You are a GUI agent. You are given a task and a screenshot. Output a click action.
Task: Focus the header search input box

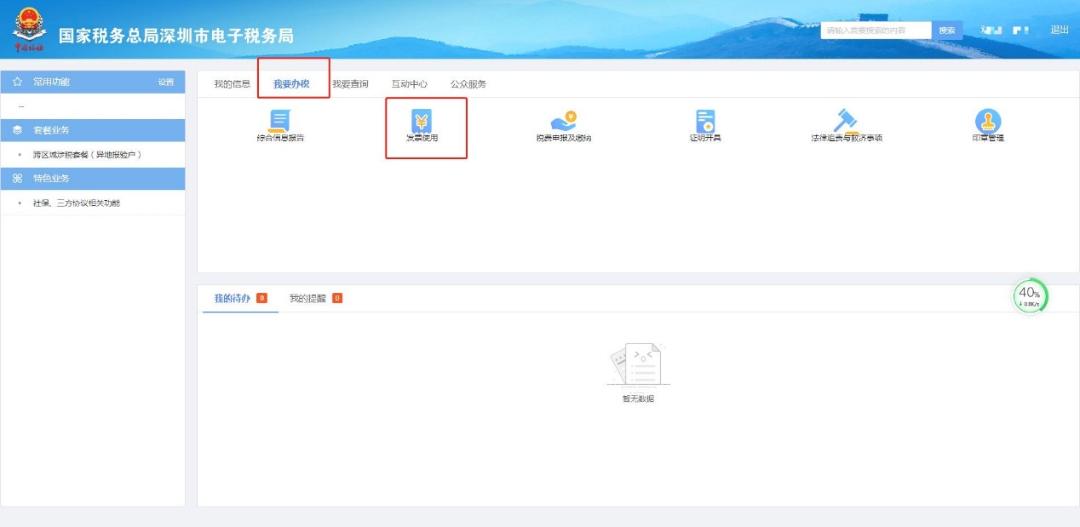875,30
